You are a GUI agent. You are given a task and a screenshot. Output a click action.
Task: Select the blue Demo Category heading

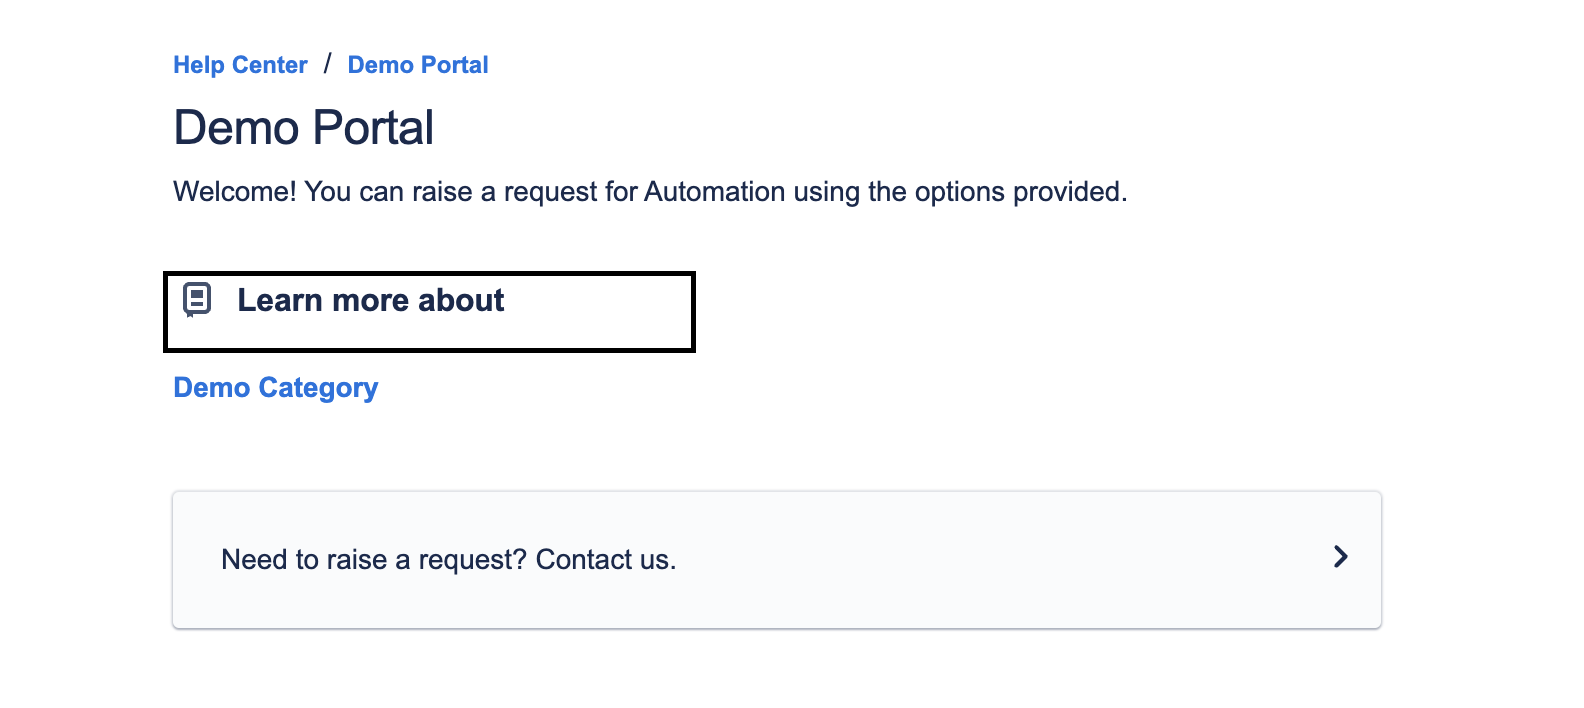coord(276,388)
